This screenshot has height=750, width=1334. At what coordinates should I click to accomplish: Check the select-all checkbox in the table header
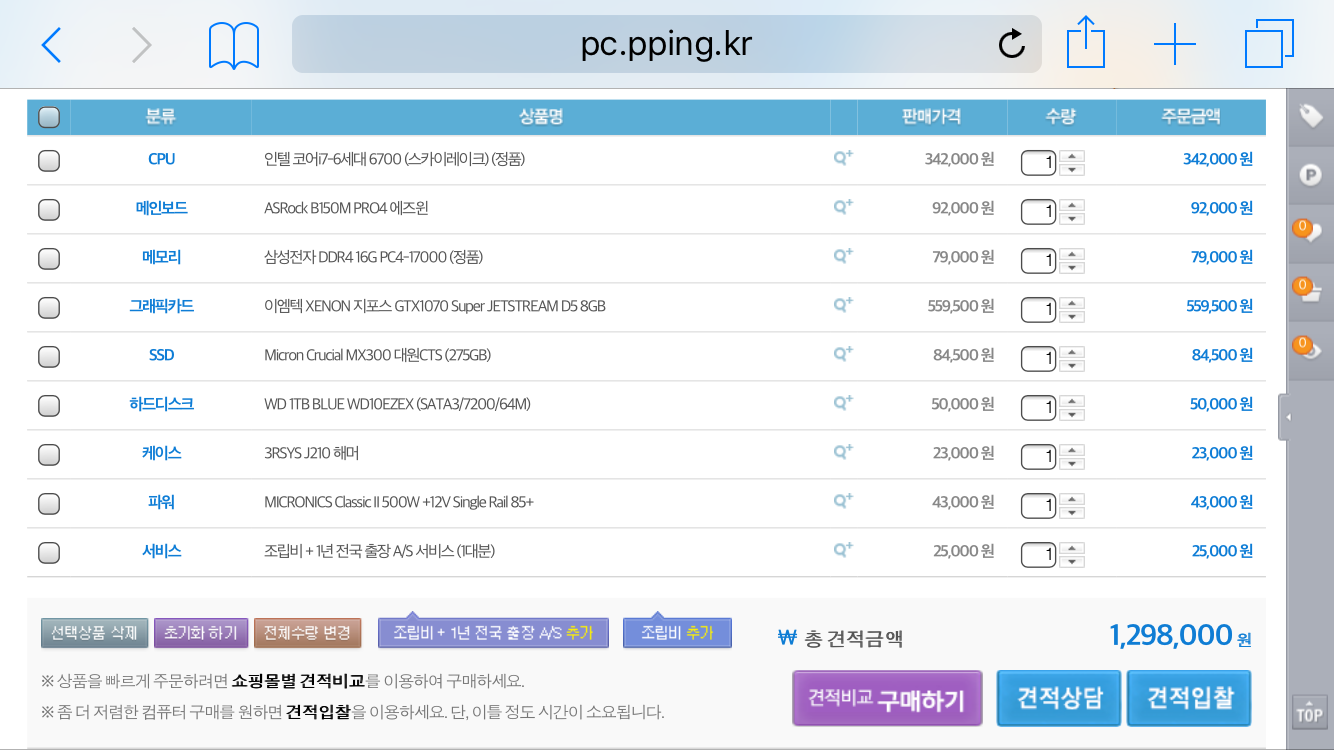tap(48, 118)
